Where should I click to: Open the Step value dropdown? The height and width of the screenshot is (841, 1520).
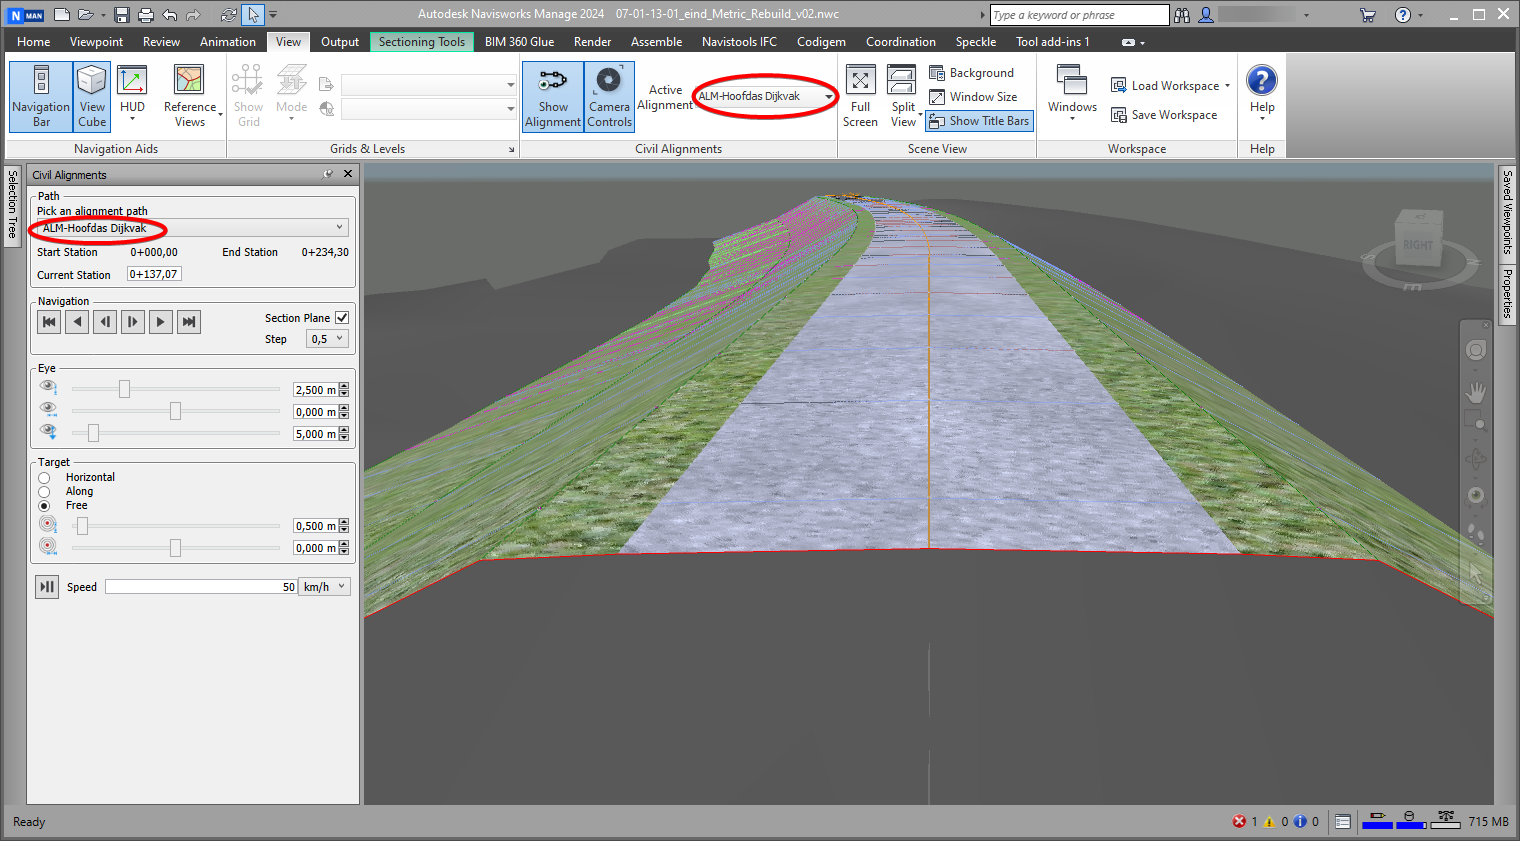click(x=327, y=339)
